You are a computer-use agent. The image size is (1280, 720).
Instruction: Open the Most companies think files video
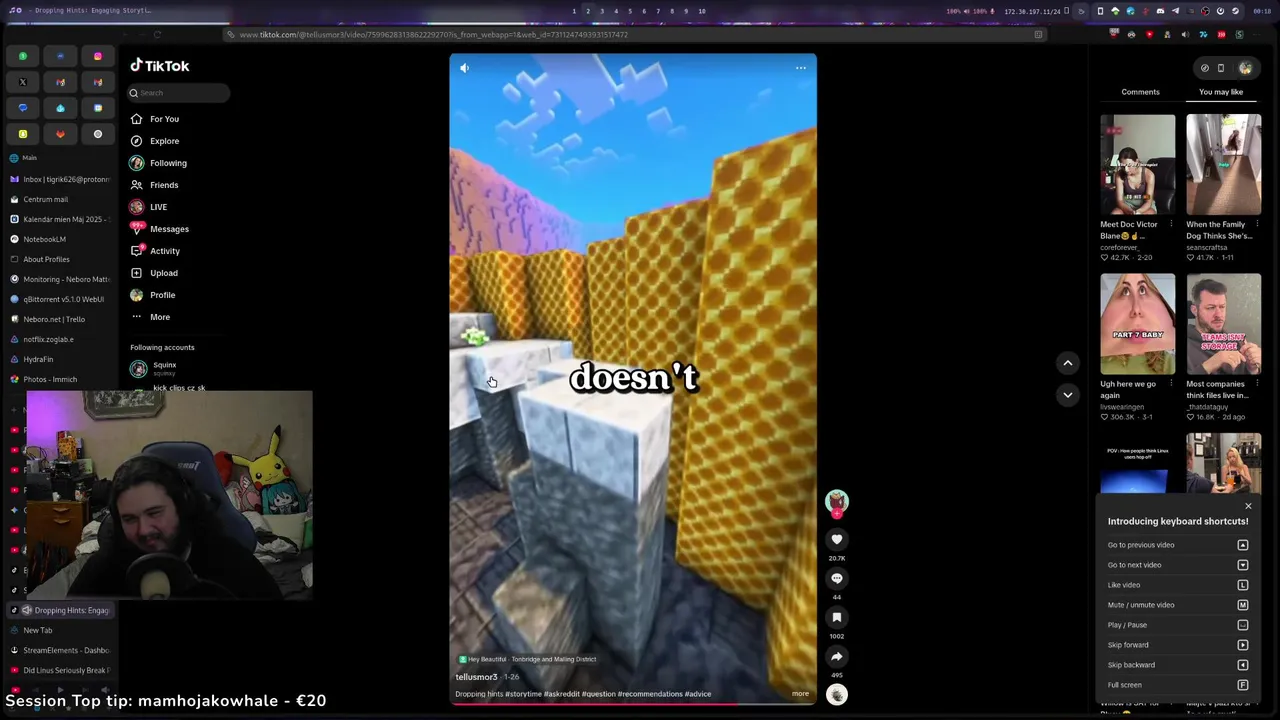1224,324
